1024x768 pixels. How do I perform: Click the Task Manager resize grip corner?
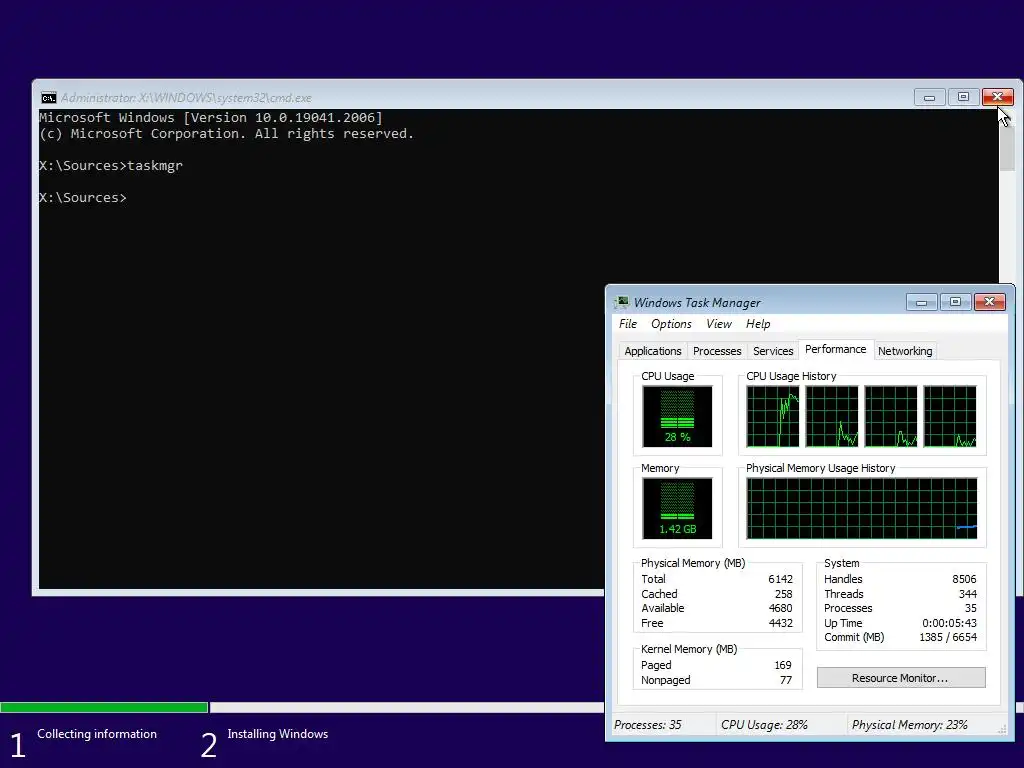tap(1004, 729)
